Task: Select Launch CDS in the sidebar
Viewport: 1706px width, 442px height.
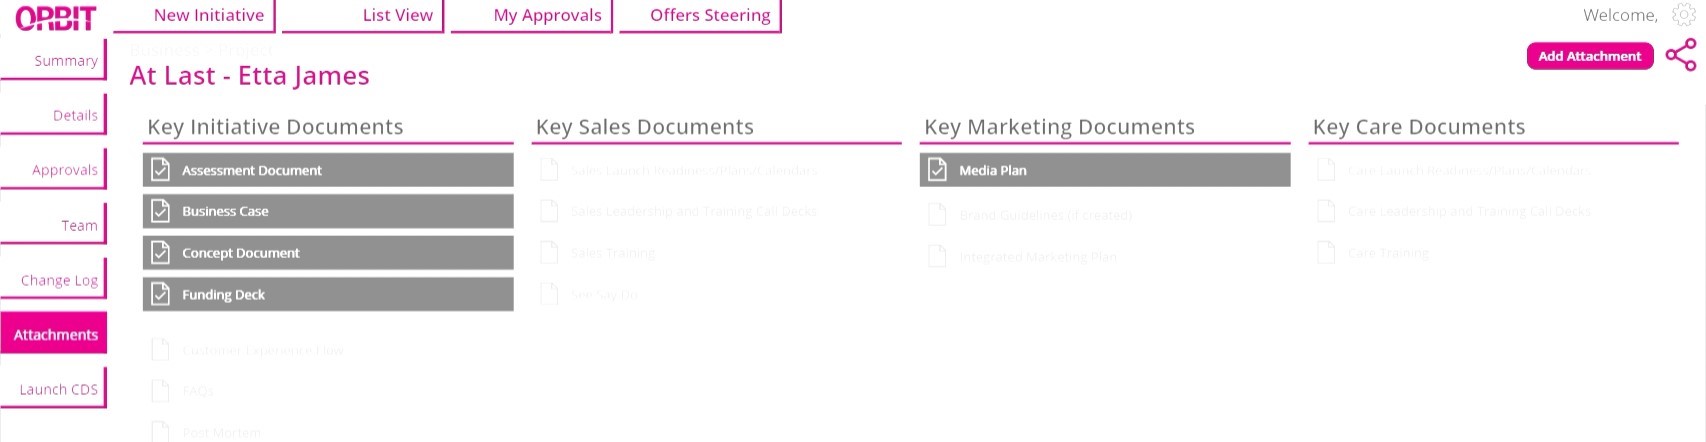Action: 58,389
